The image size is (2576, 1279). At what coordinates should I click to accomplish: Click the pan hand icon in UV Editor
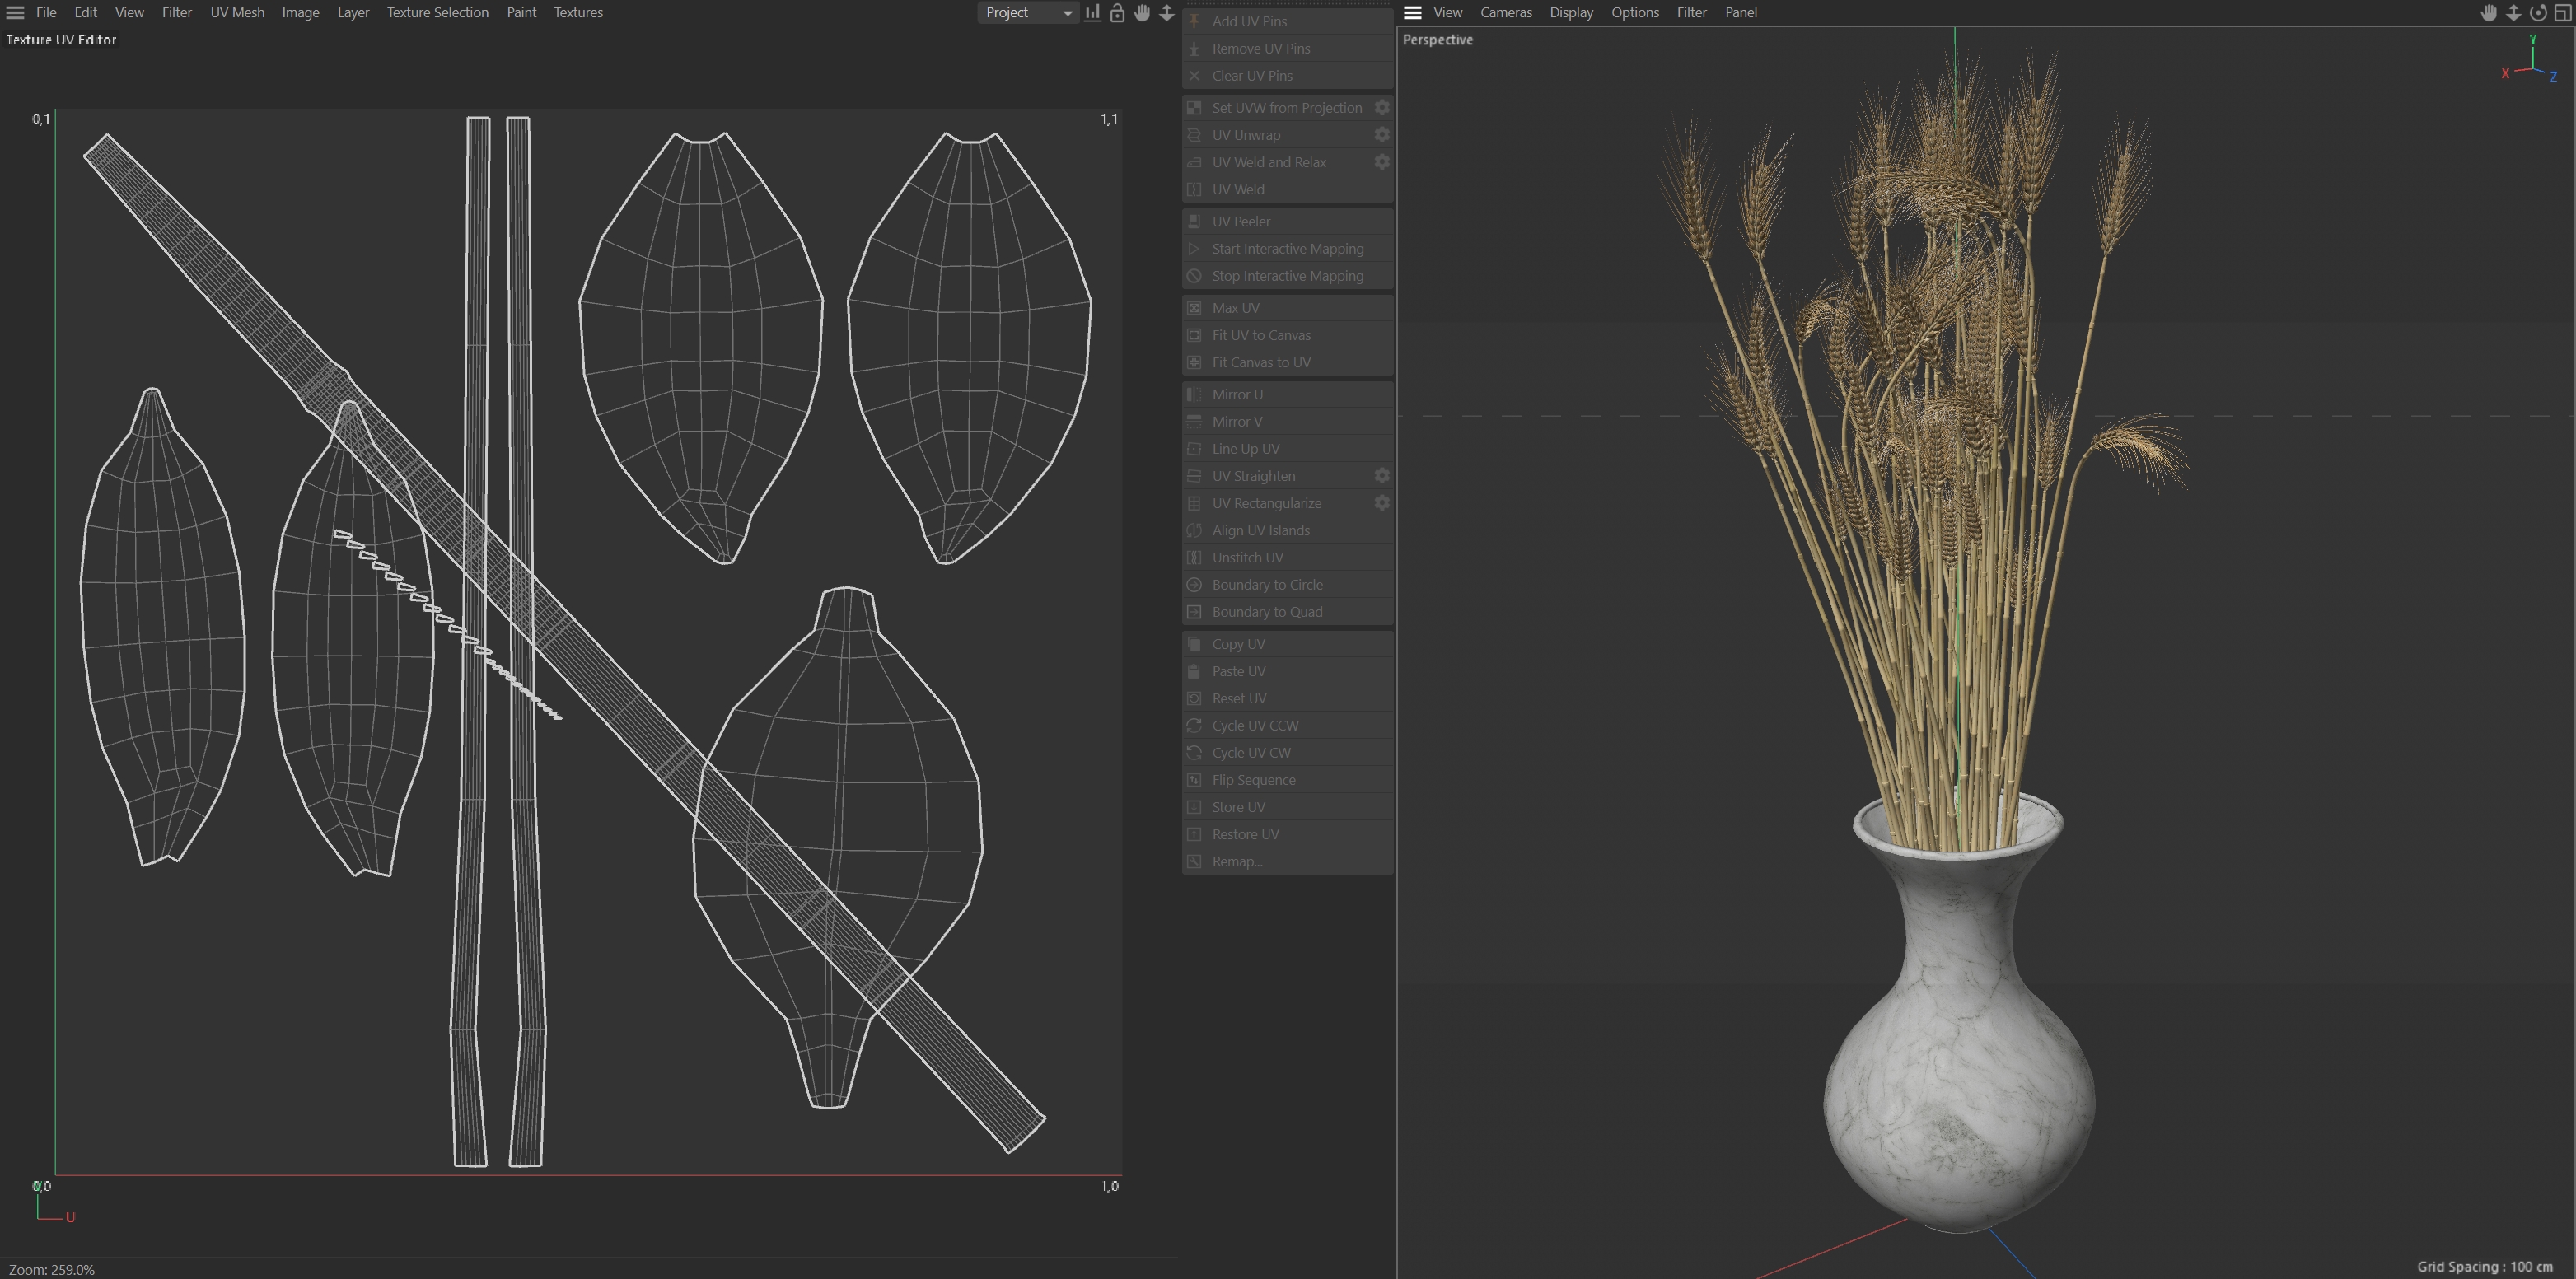1142,13
